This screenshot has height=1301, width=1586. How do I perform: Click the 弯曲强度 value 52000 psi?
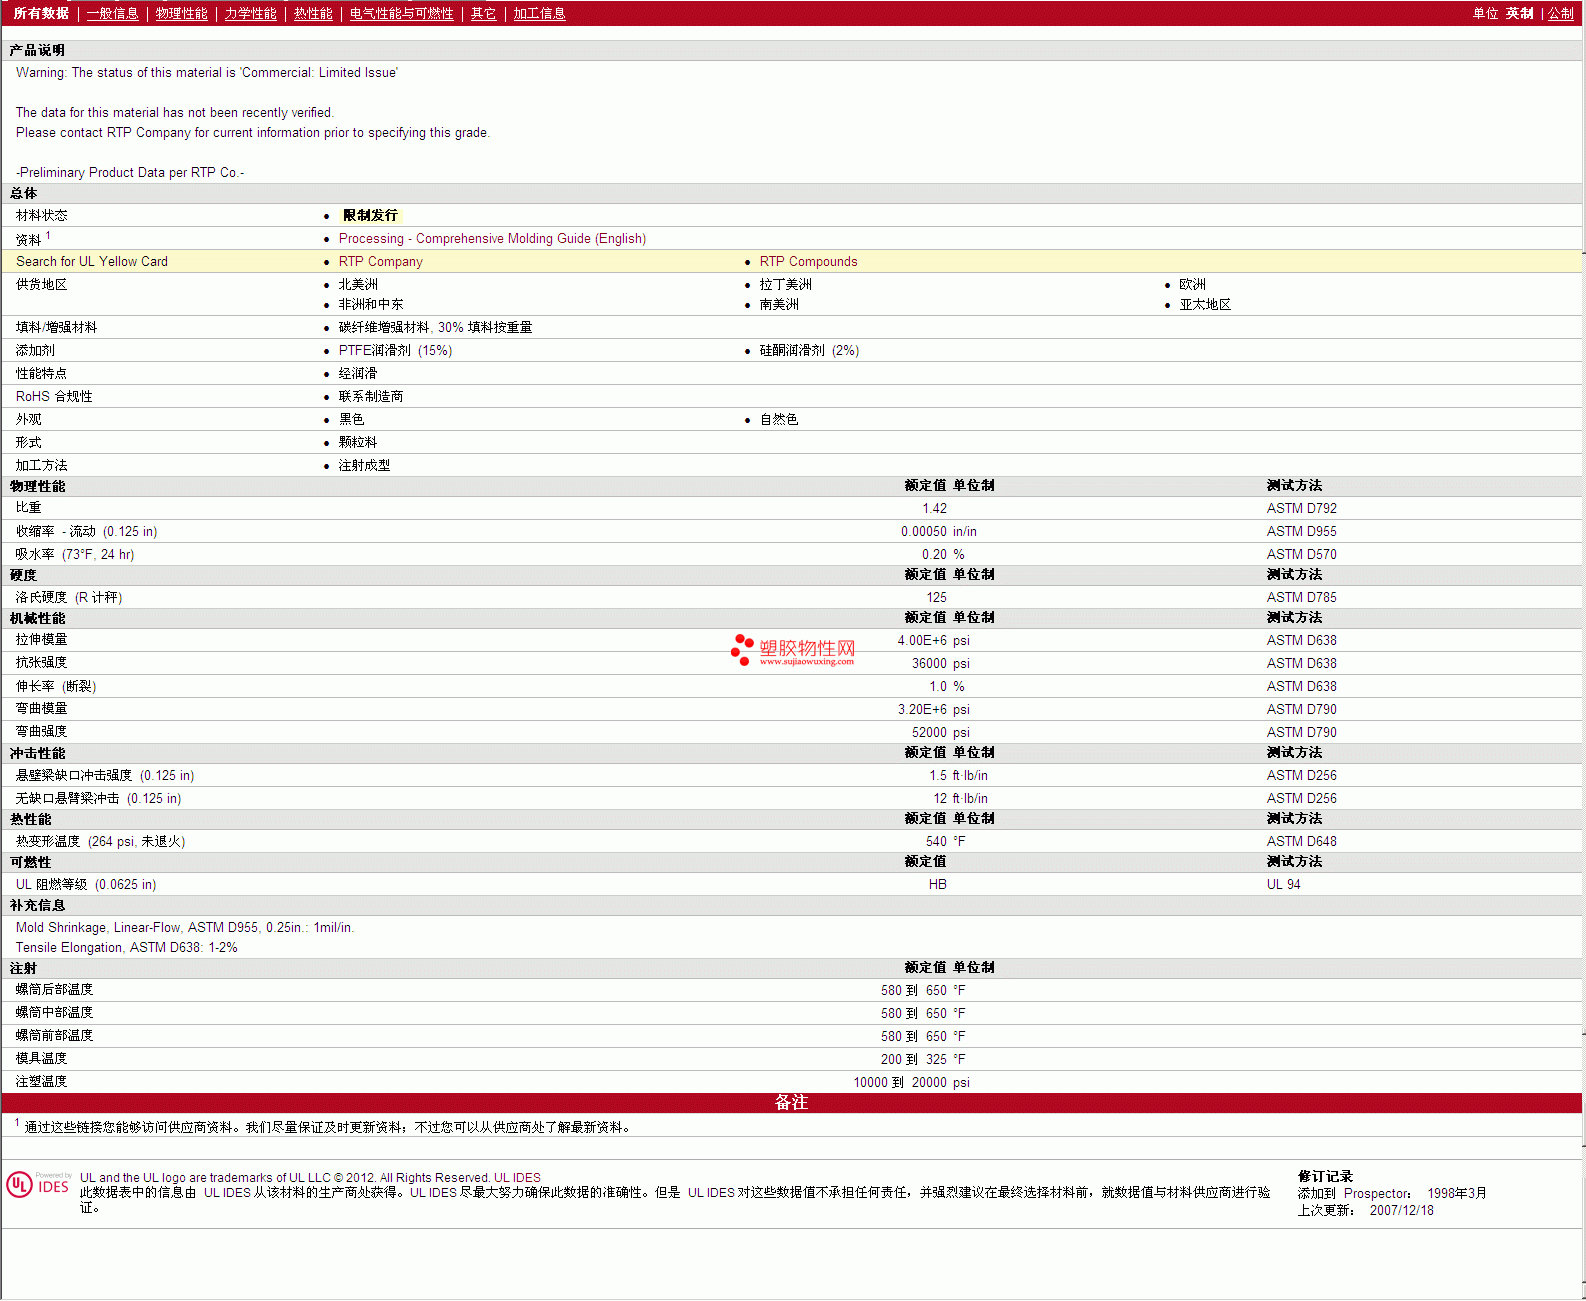point(941,733)
